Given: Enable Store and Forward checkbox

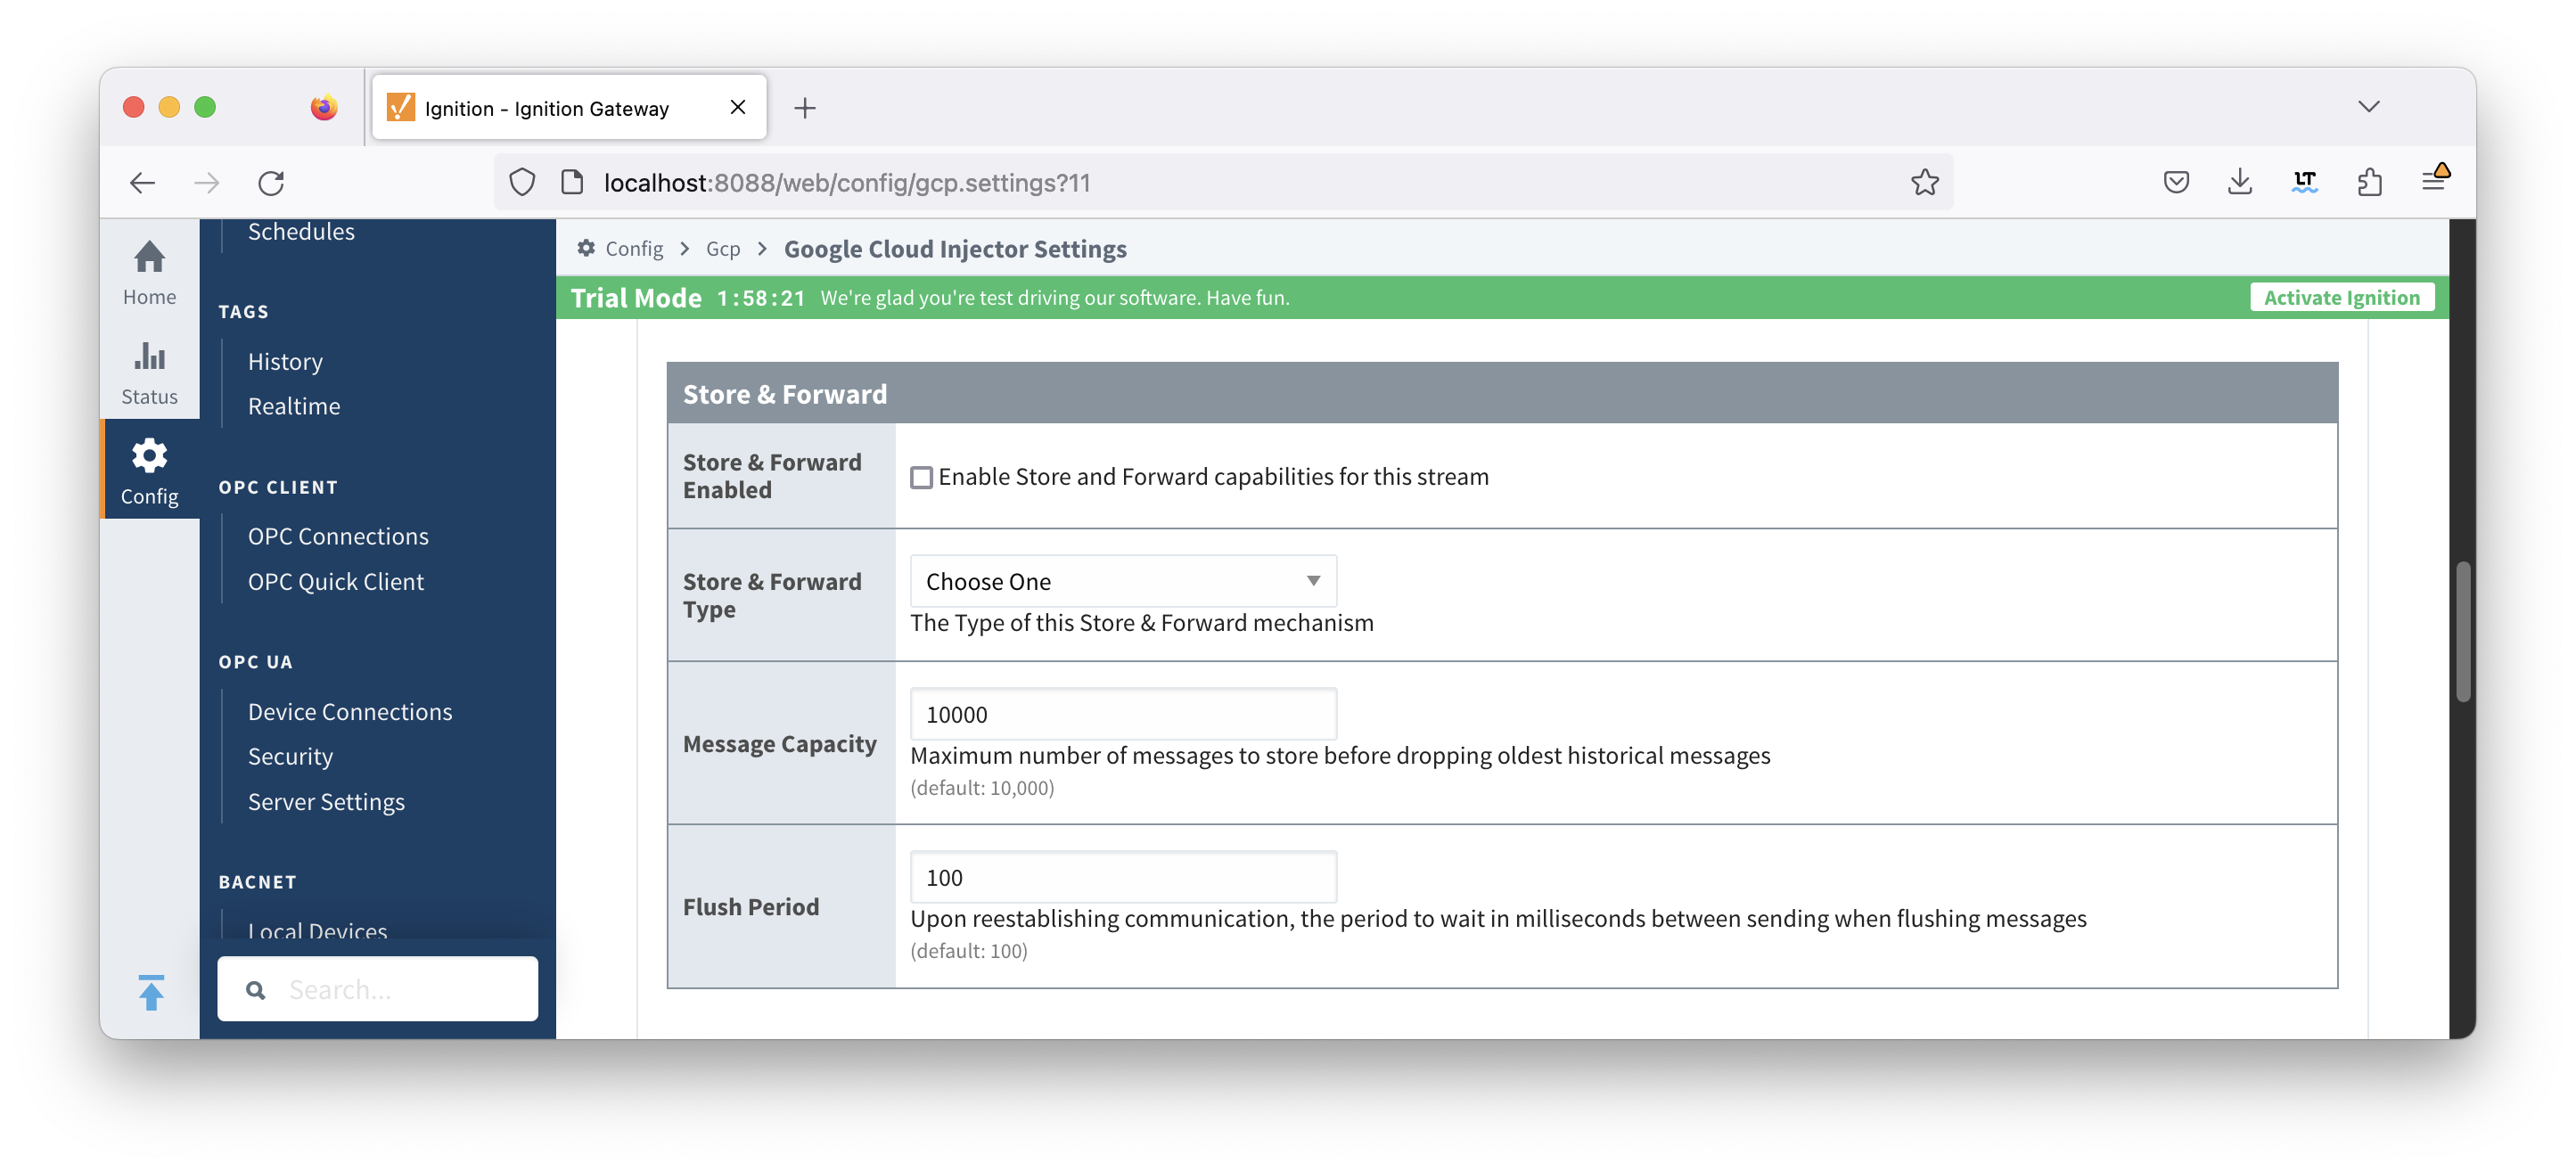Looking at the screenshot, I should [x=921, y=477].
